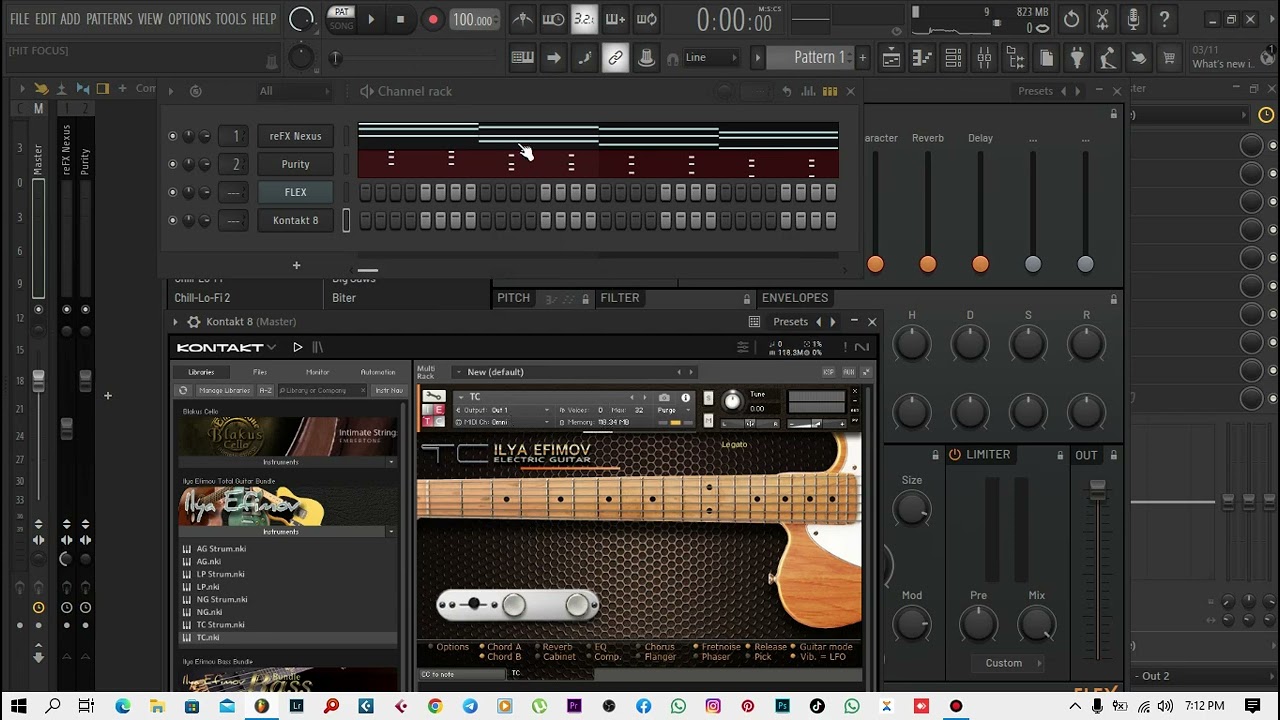Open the PATTERNS menu

coord(109,19)
